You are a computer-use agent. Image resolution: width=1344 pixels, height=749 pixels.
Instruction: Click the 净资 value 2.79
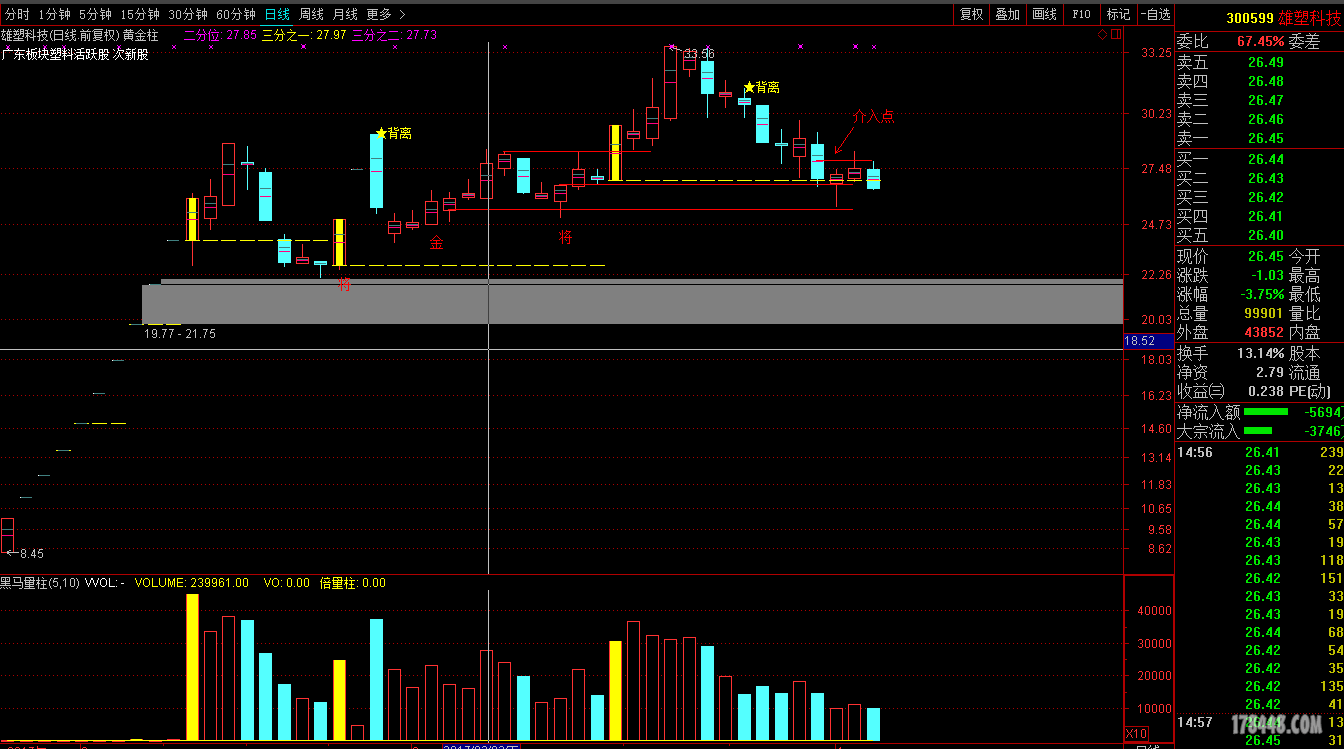pos(1269,372)
